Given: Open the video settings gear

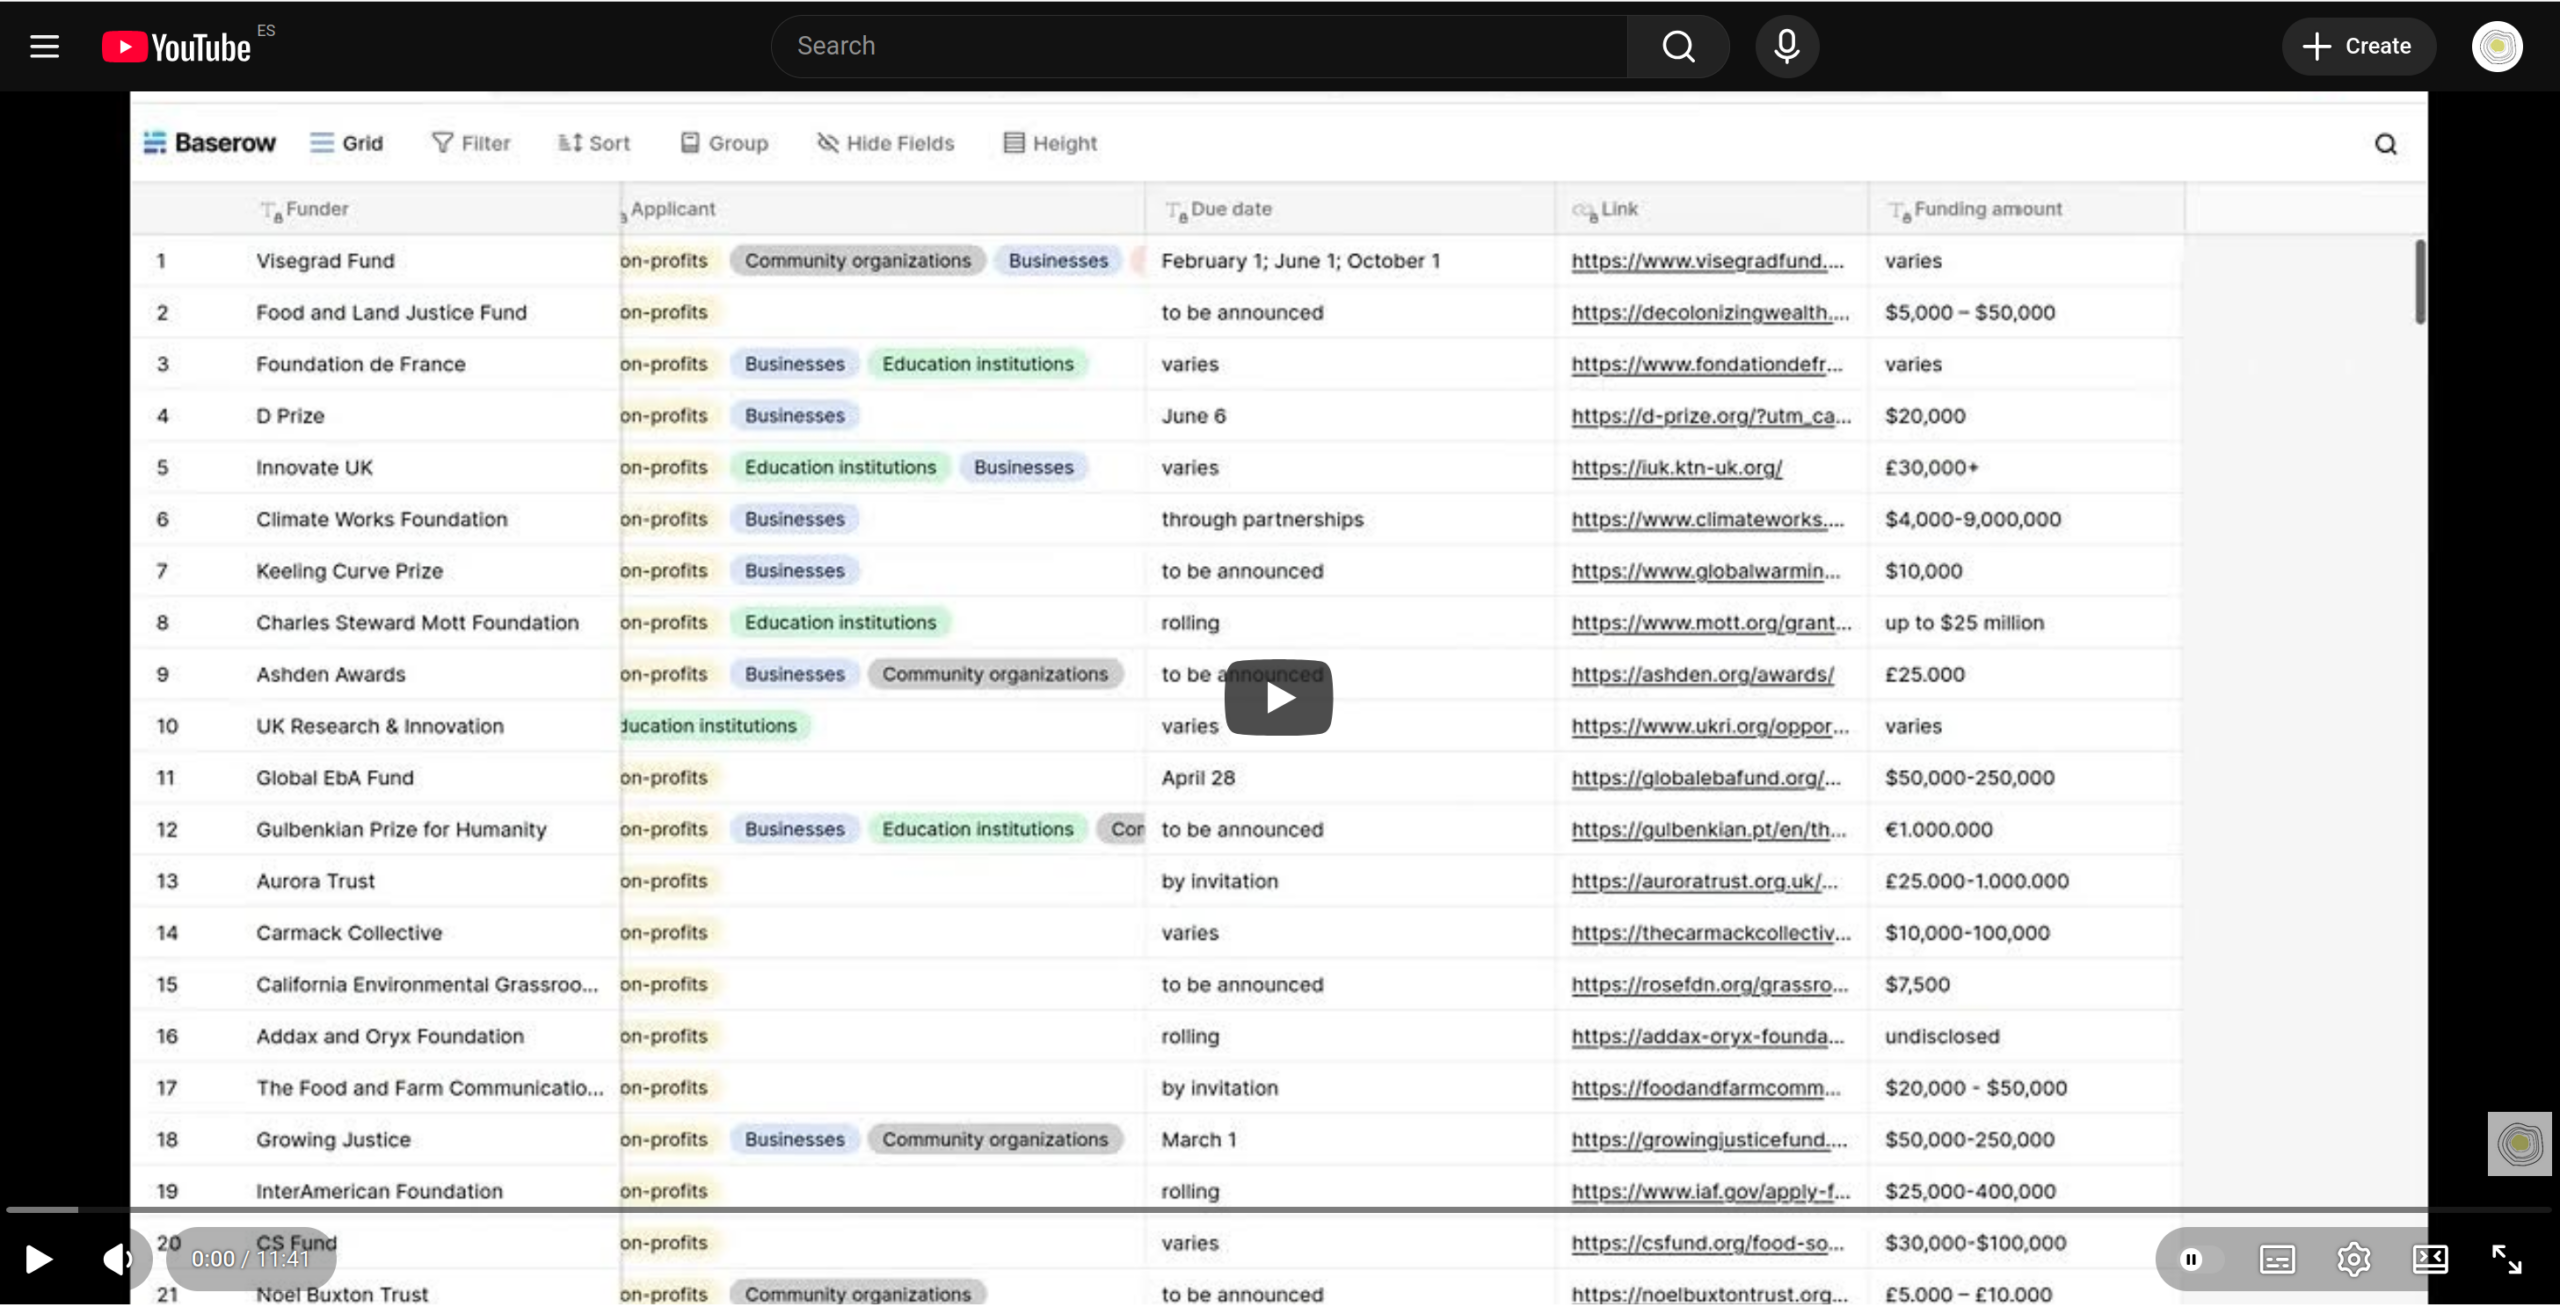Looking at the screenshot, I should (x=2353, y=1259).
